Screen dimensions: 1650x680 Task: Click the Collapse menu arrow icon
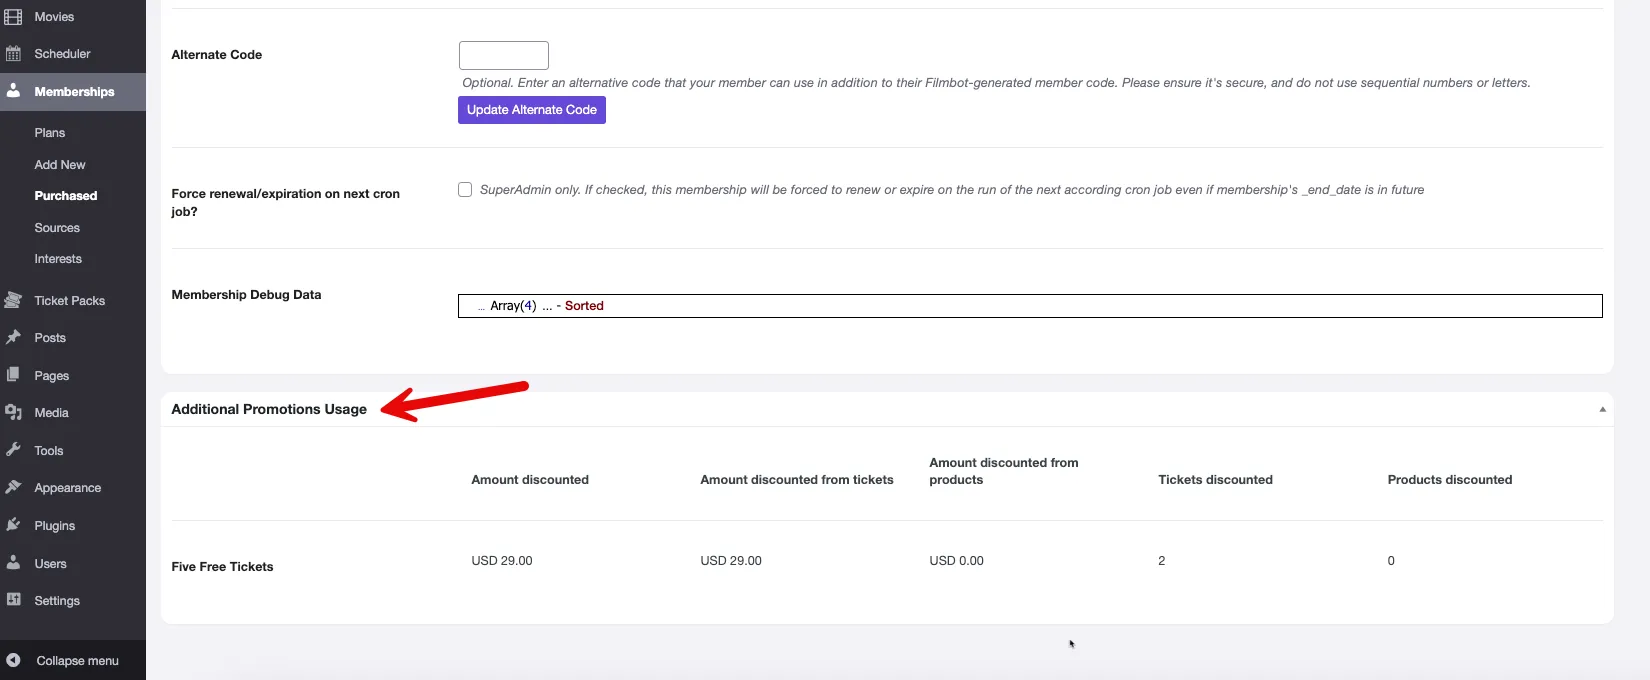pyautogui.click(x=13, y=660)
